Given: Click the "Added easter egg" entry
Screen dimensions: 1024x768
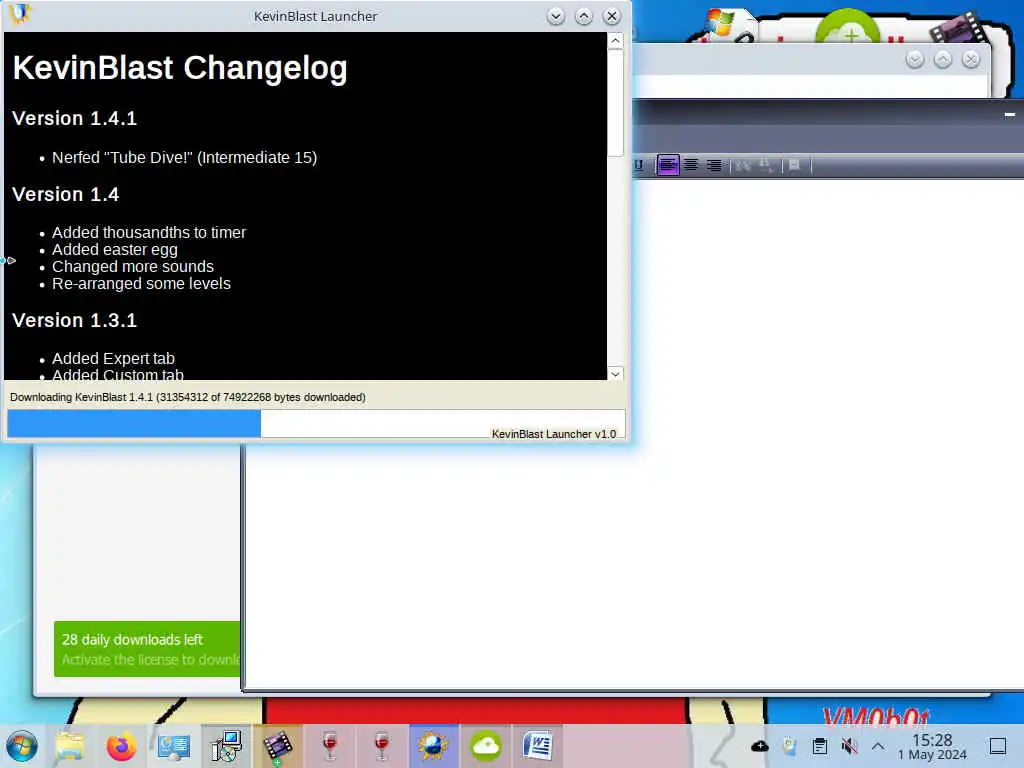Looking at the screenshot, I should [x=115, y=249].
